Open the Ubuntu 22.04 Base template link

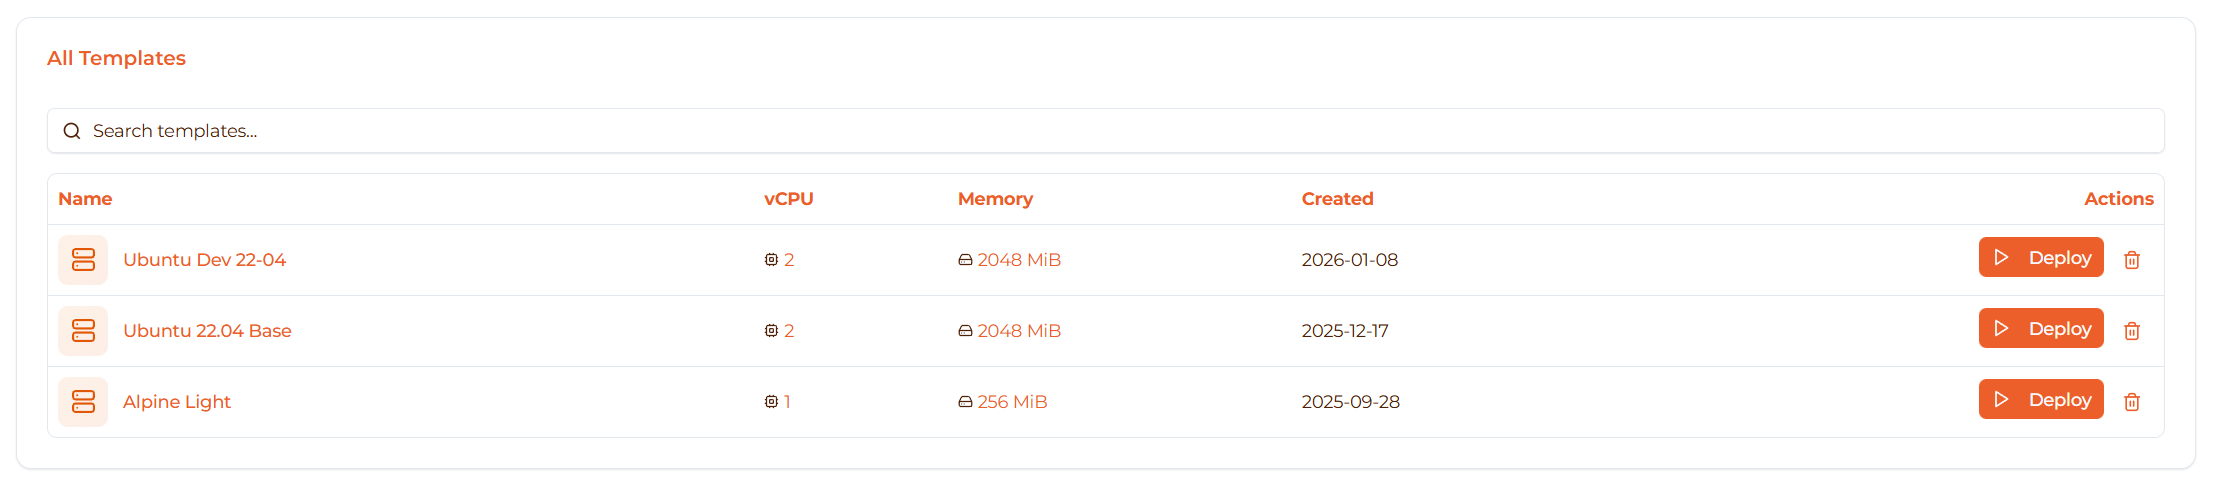(207, 331)
